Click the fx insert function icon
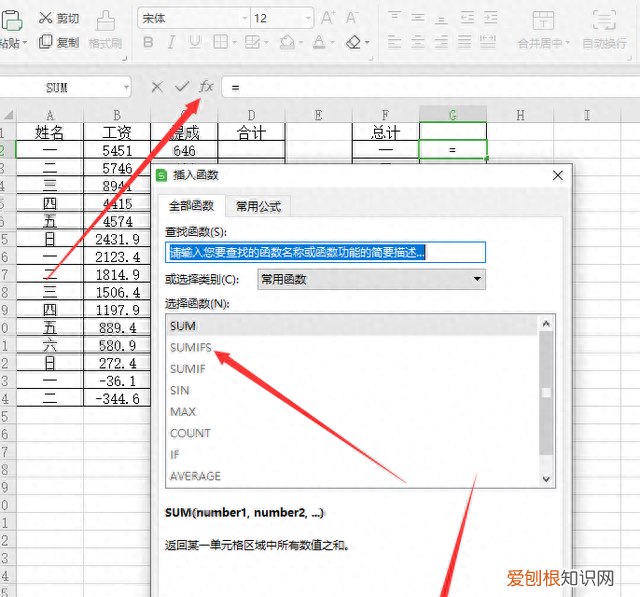 coord(206,87)
